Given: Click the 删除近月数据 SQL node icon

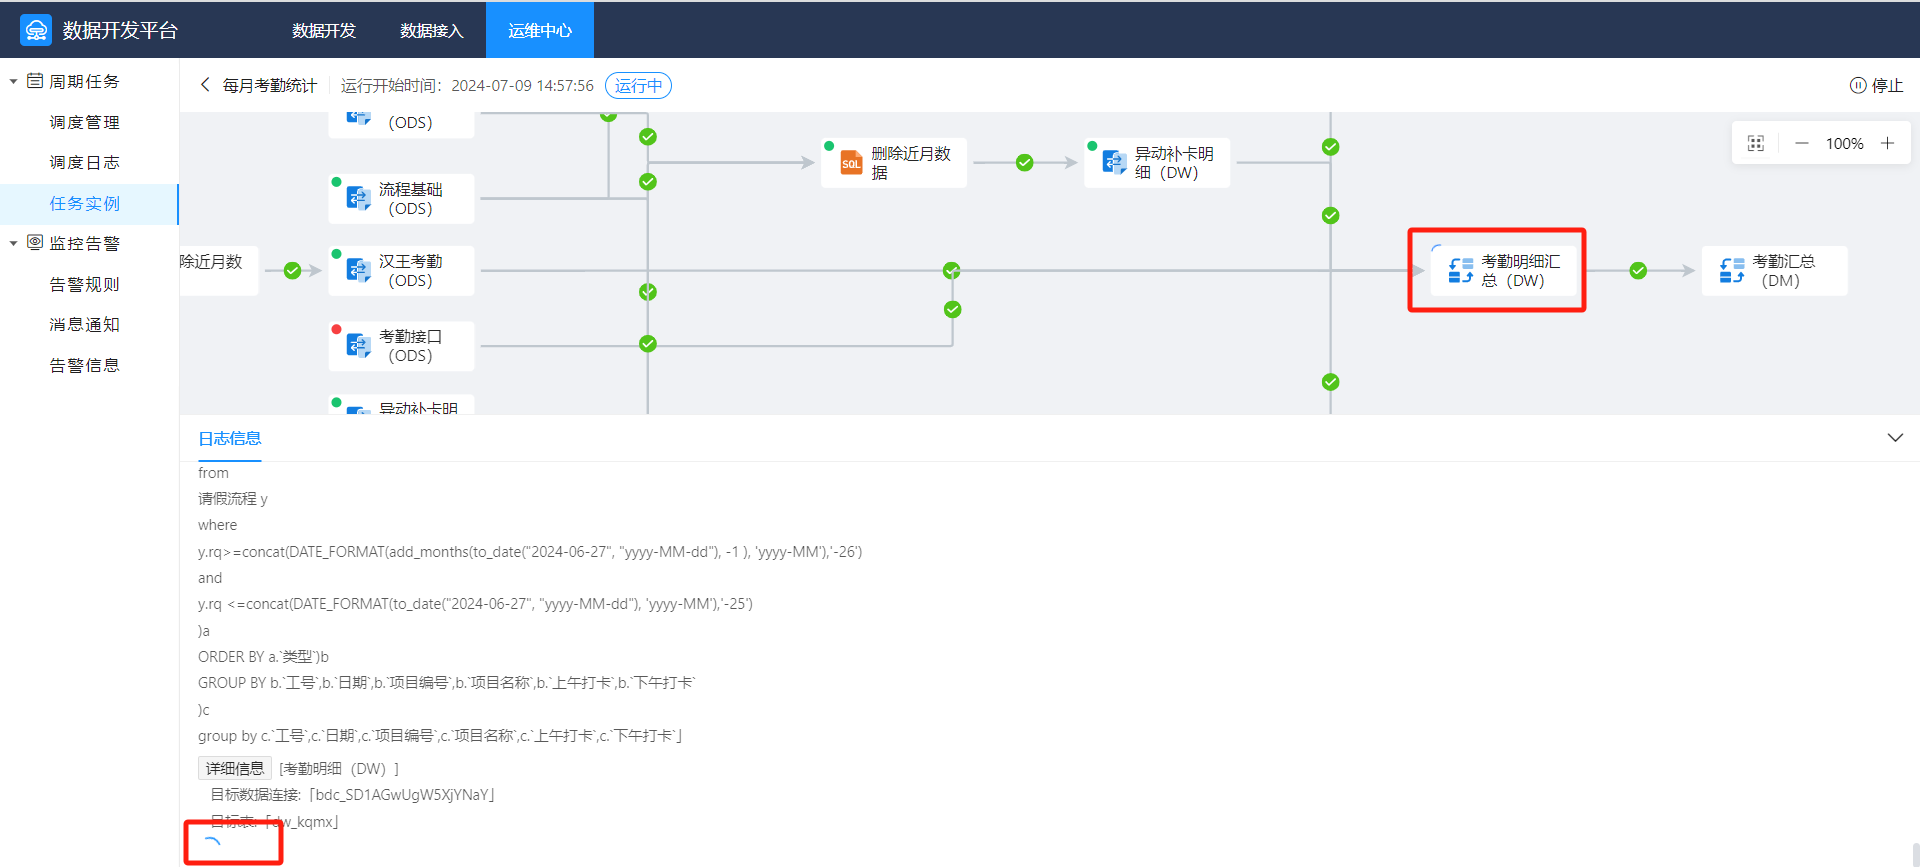Looking at the screenshot, I should [851, 163].
